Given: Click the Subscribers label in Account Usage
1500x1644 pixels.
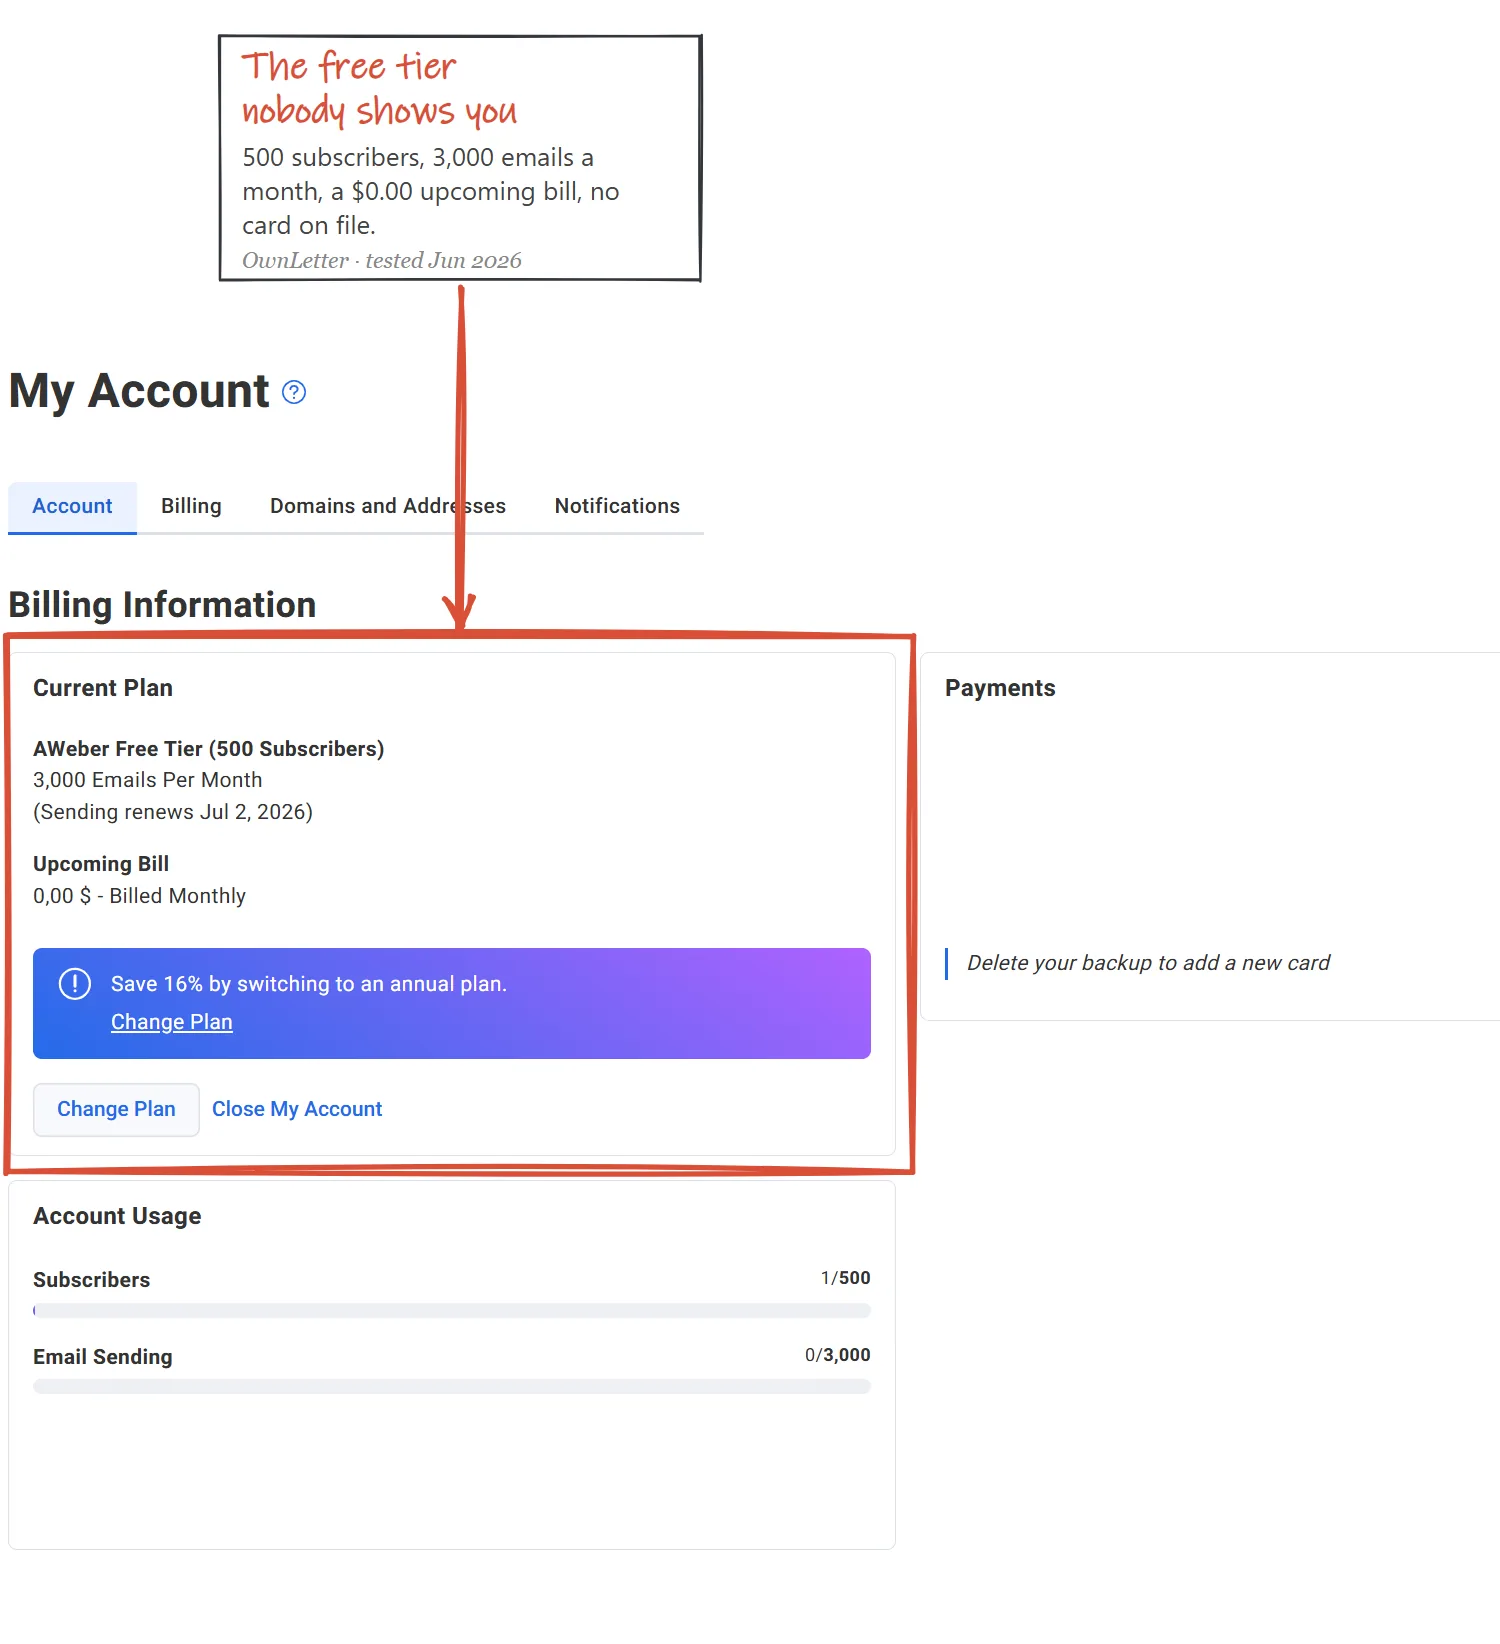Looking at the screenshot, I should 91,1280.
